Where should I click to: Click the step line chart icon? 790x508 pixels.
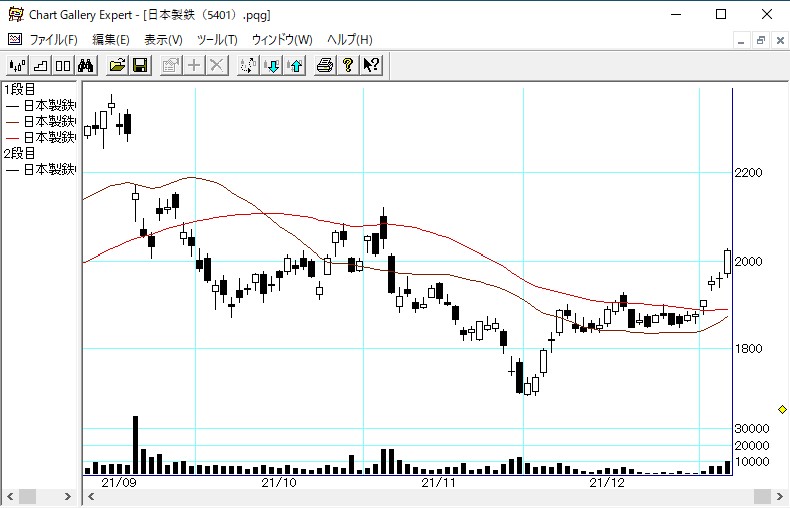tap(40, 66)
